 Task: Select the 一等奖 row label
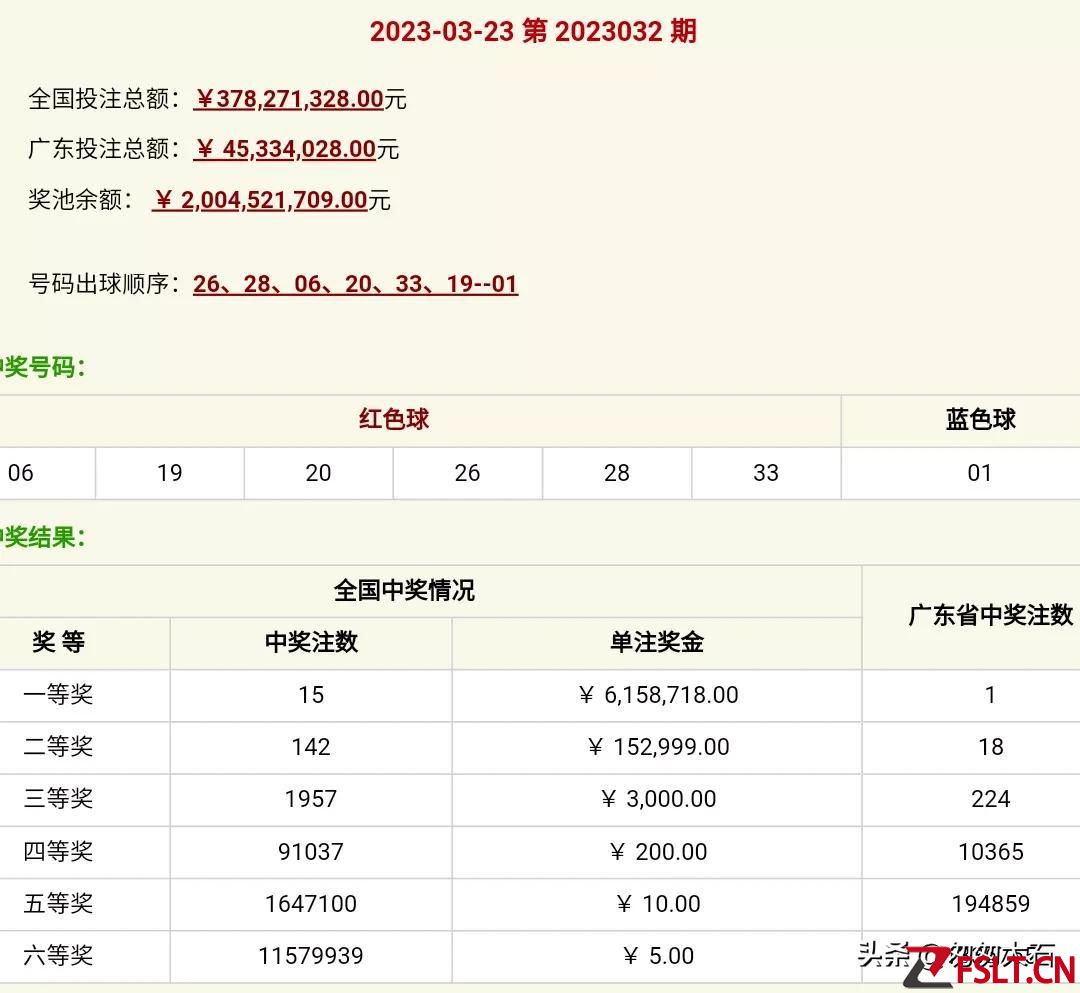pyautogui.click(x=58, y=694)
